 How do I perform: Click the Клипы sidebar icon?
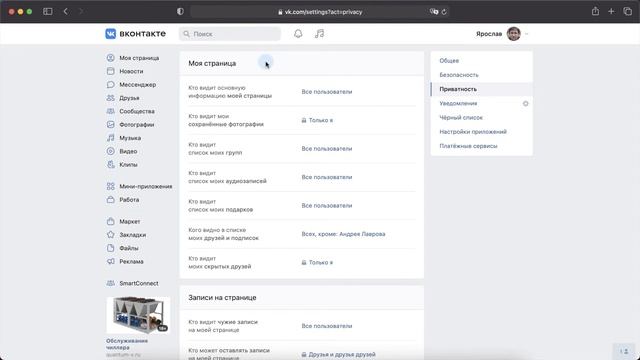pos(111,164)
